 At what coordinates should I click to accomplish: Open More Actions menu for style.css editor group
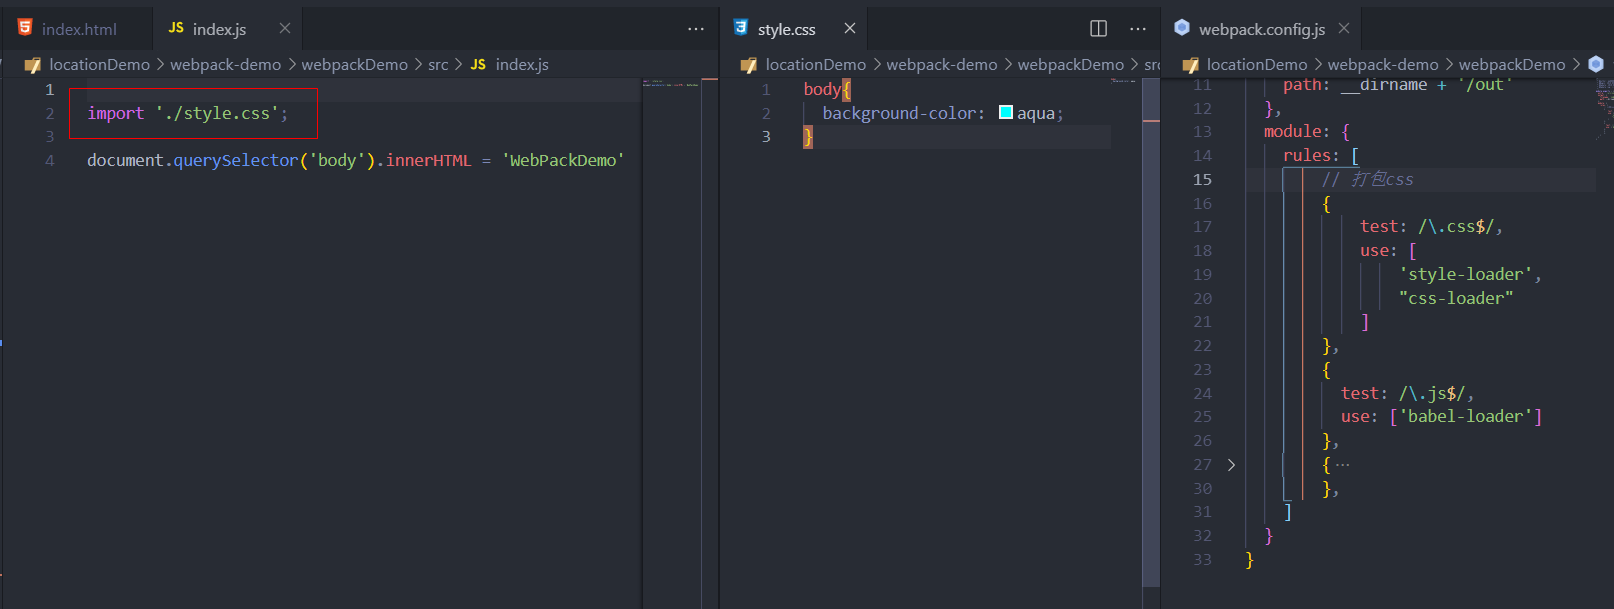pos(1138,29)
